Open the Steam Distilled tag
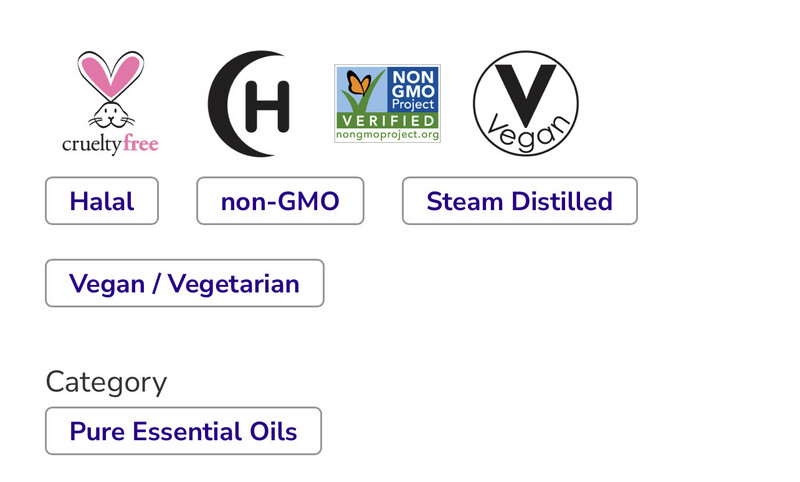 tap(519, 201)
